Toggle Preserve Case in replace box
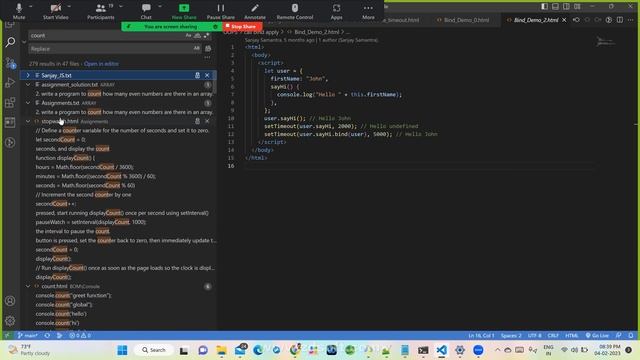The width and height of the screenshot is (640, 360). click(x=197, y=49)
